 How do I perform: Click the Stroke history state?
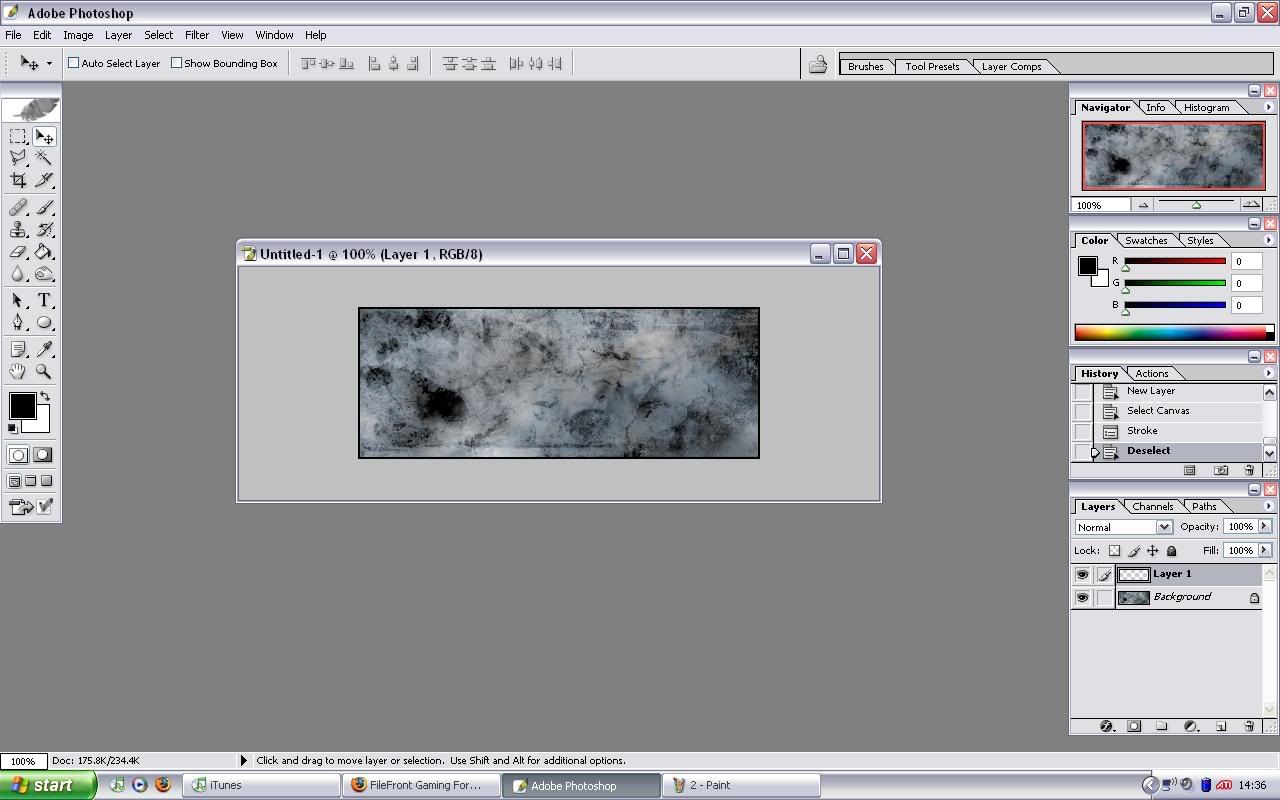tap(1142, 431)
